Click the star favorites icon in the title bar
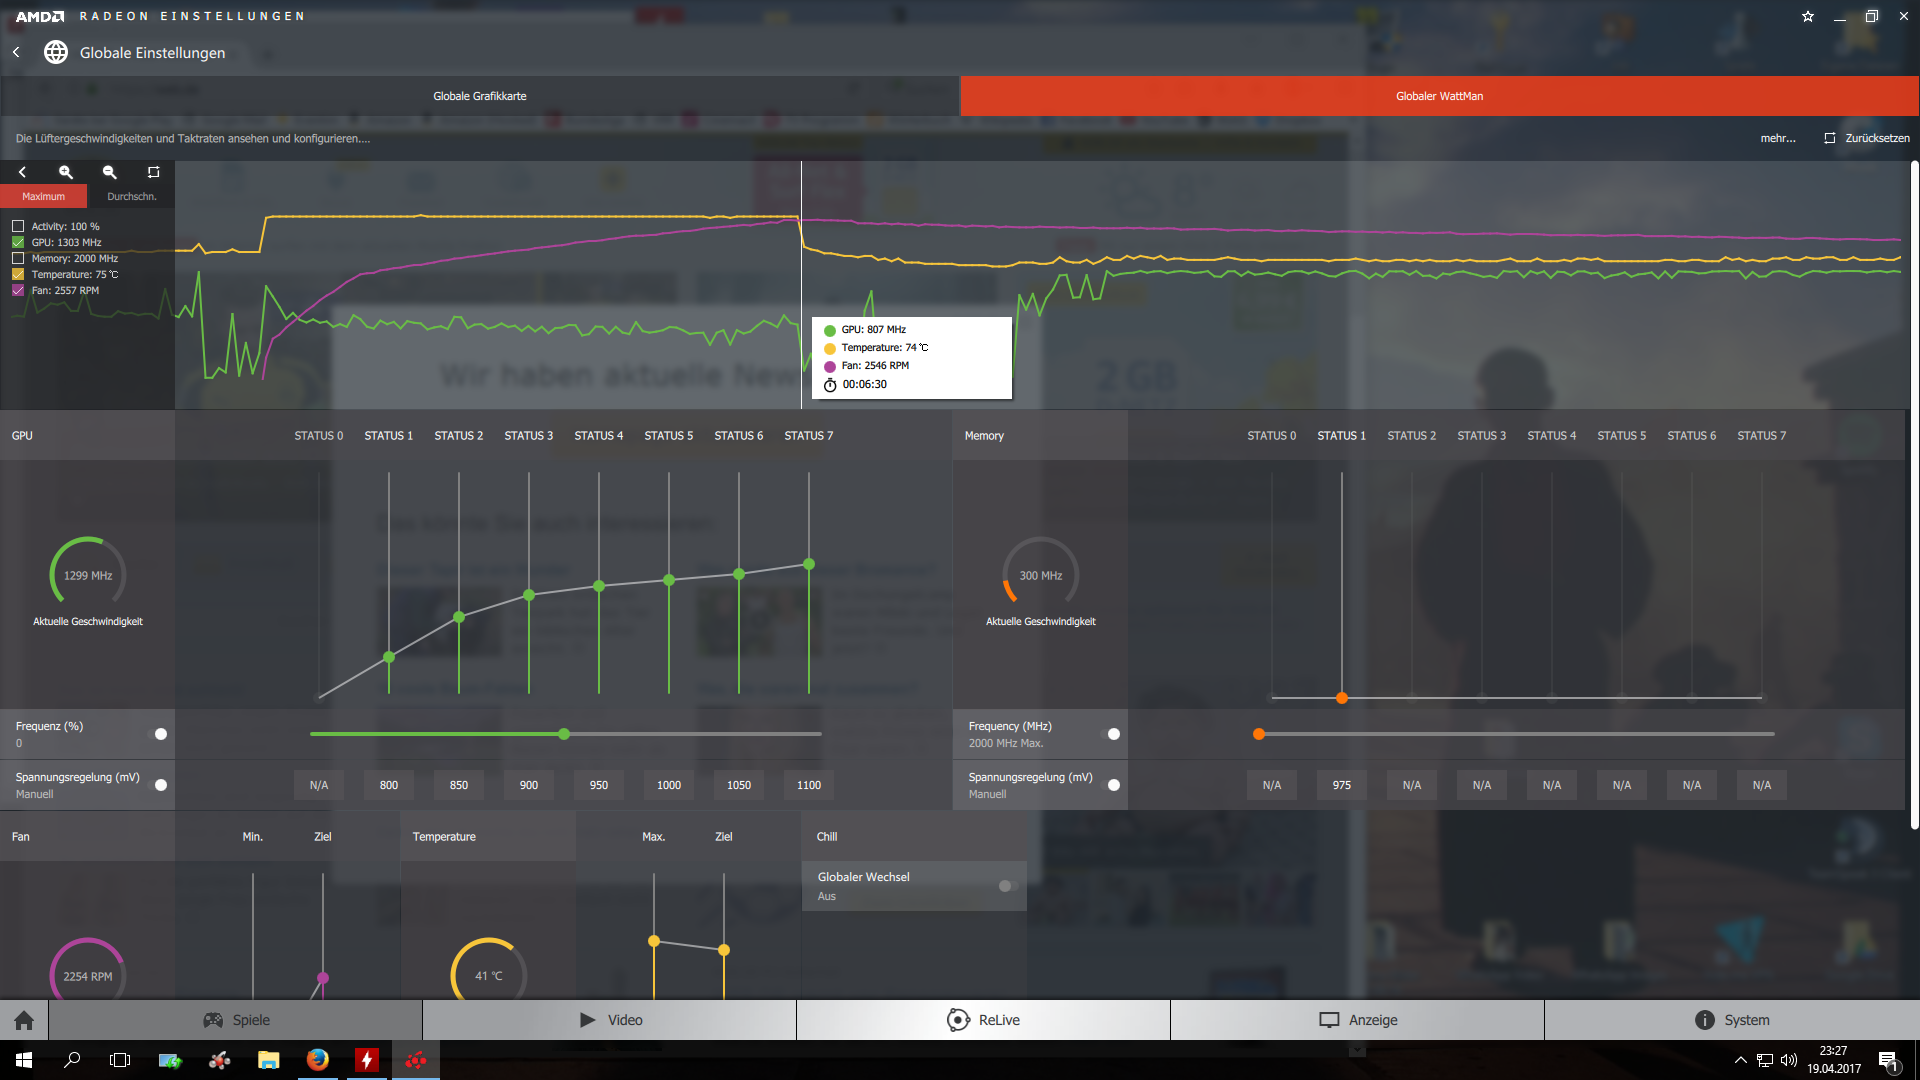Screen dimensions: 1920x1080 point(1808,16)
